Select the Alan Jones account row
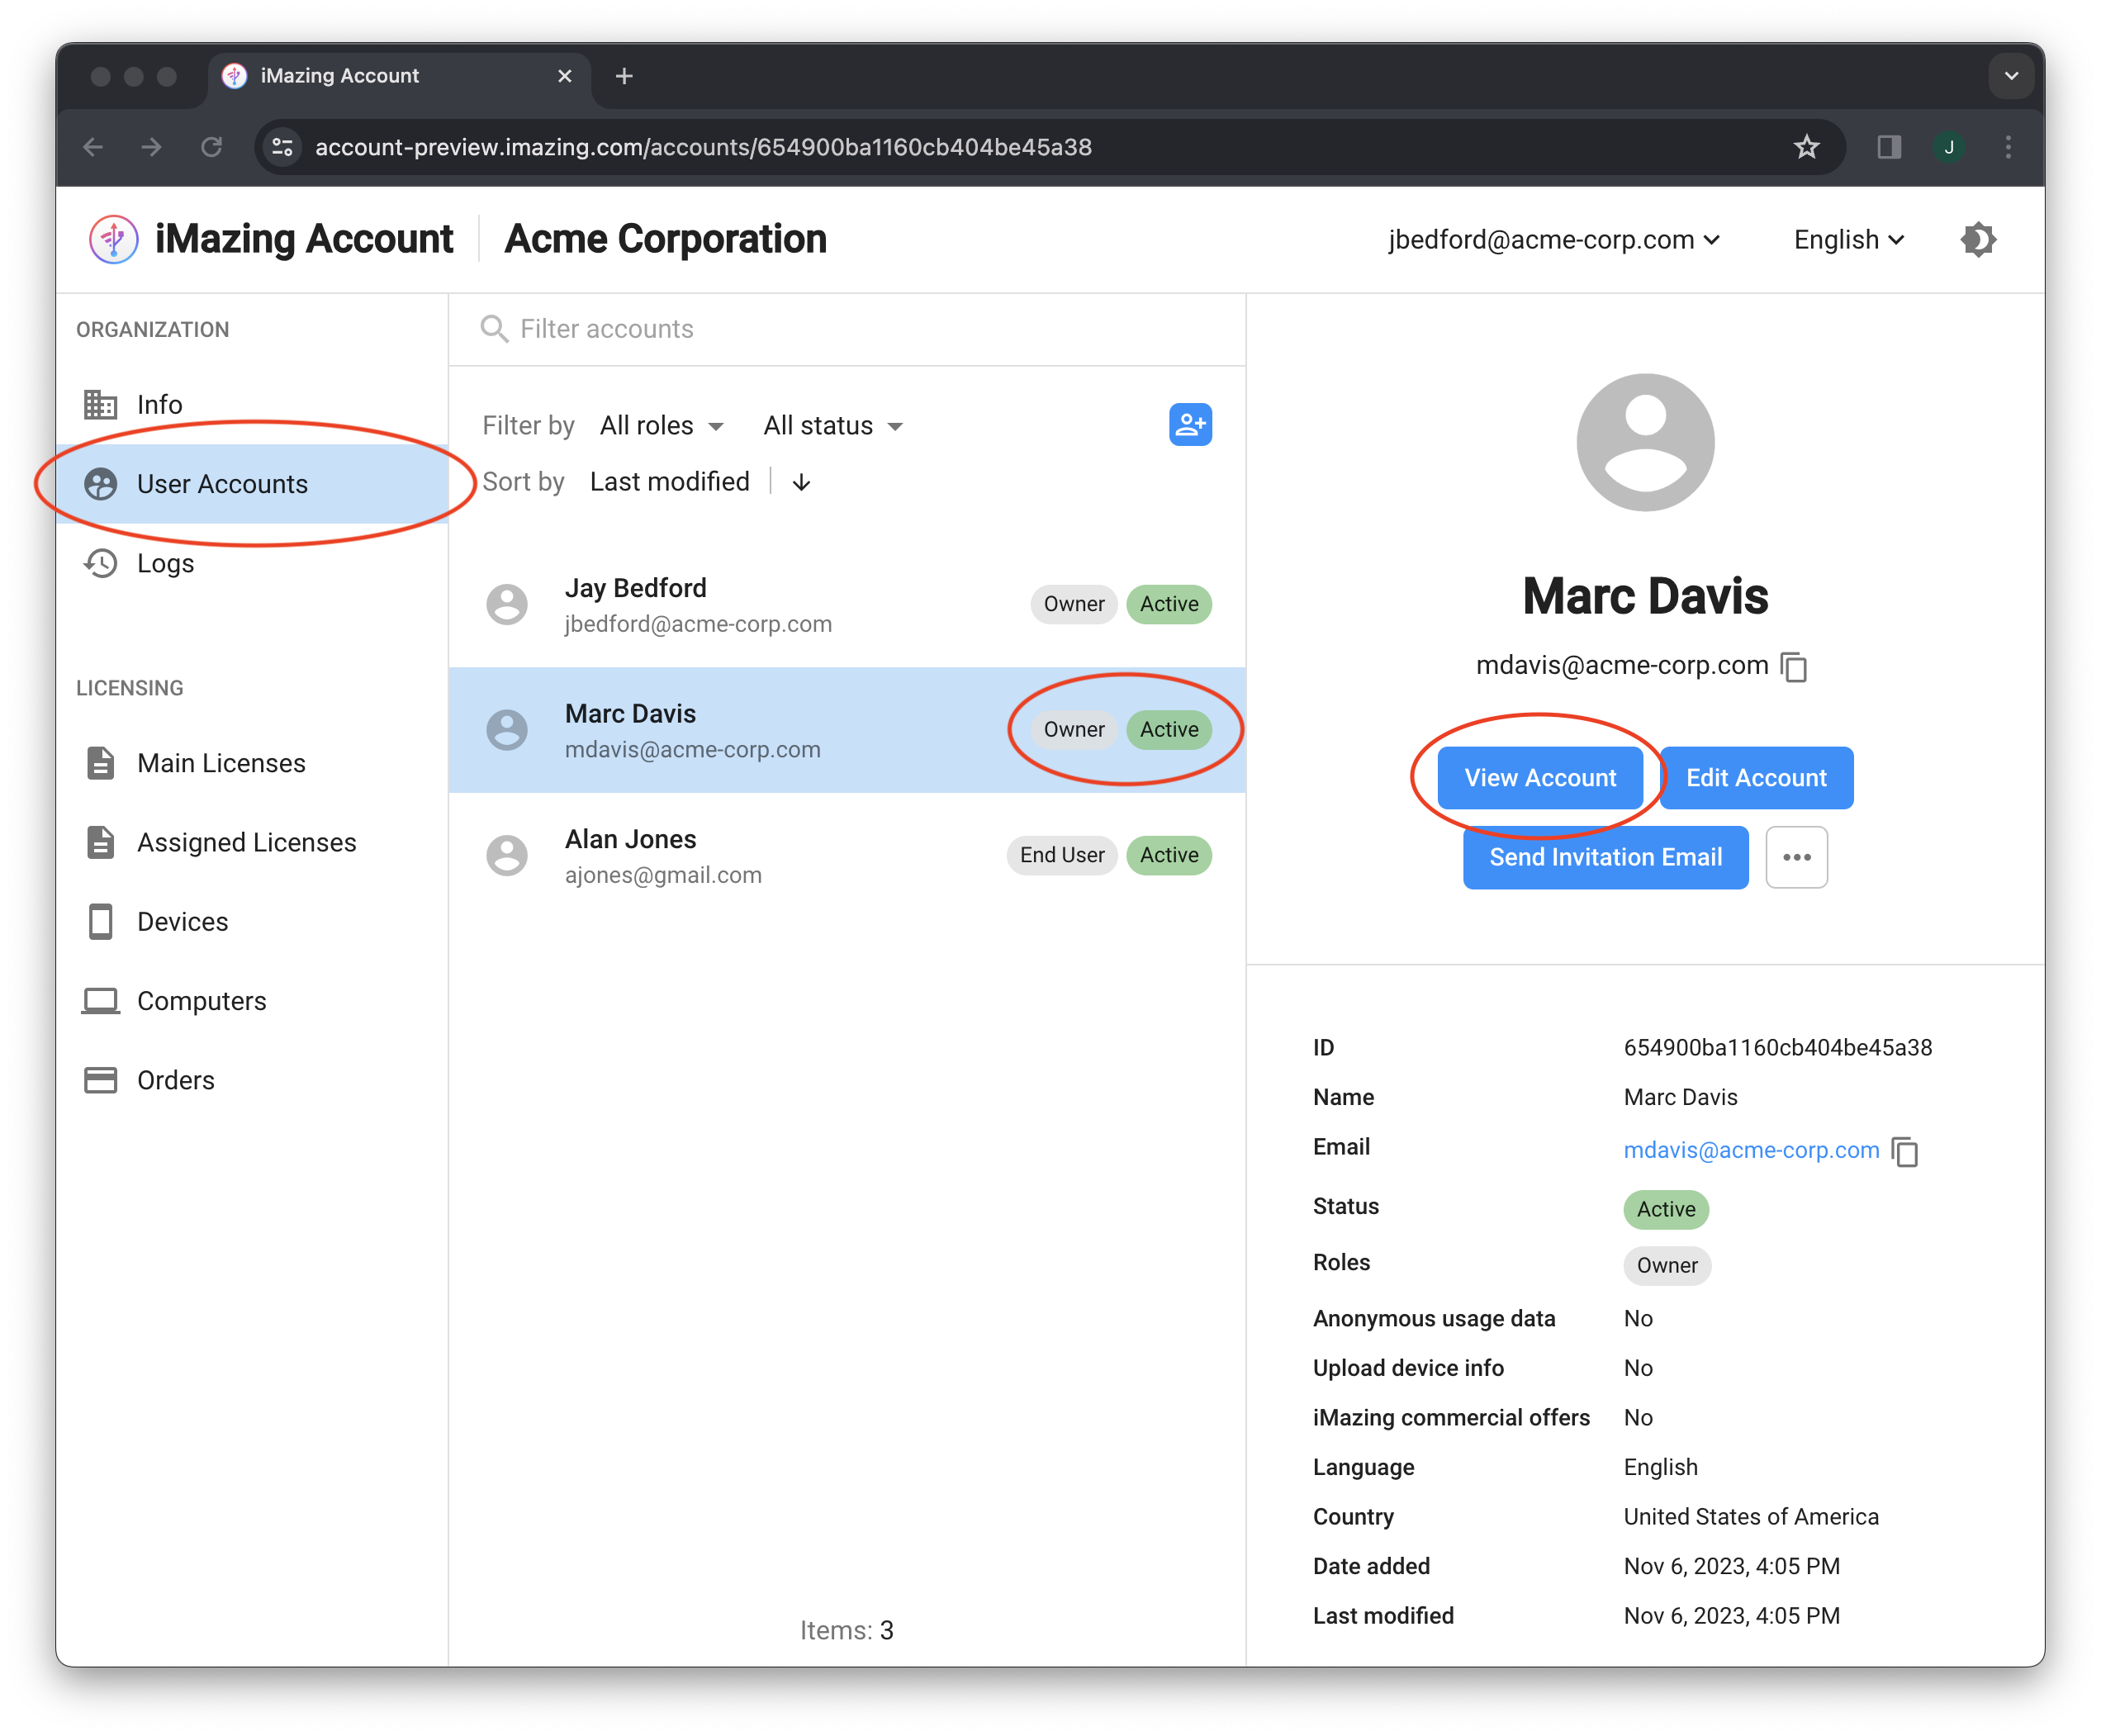 coord(847,856)
